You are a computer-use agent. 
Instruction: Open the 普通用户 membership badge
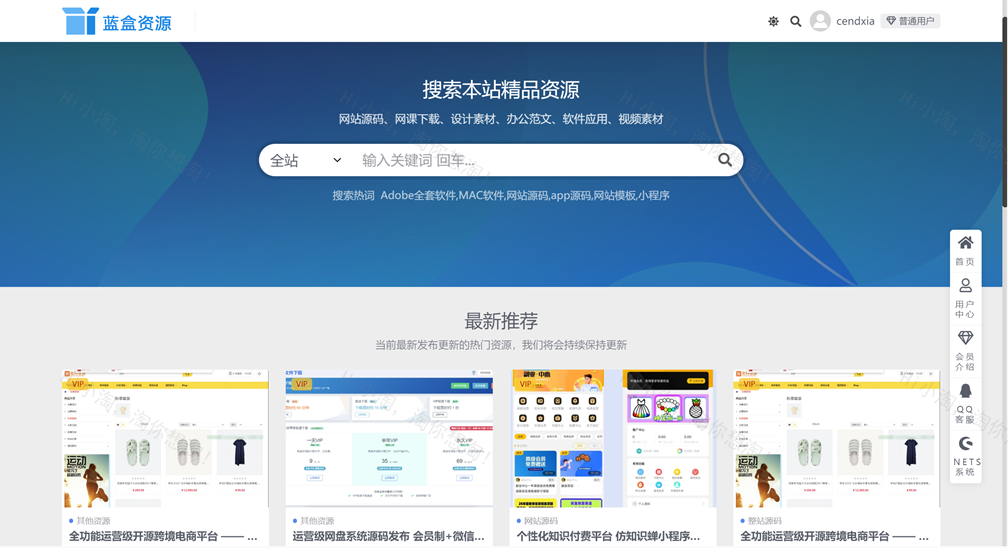pyautogui.click(x=910, y=21)
